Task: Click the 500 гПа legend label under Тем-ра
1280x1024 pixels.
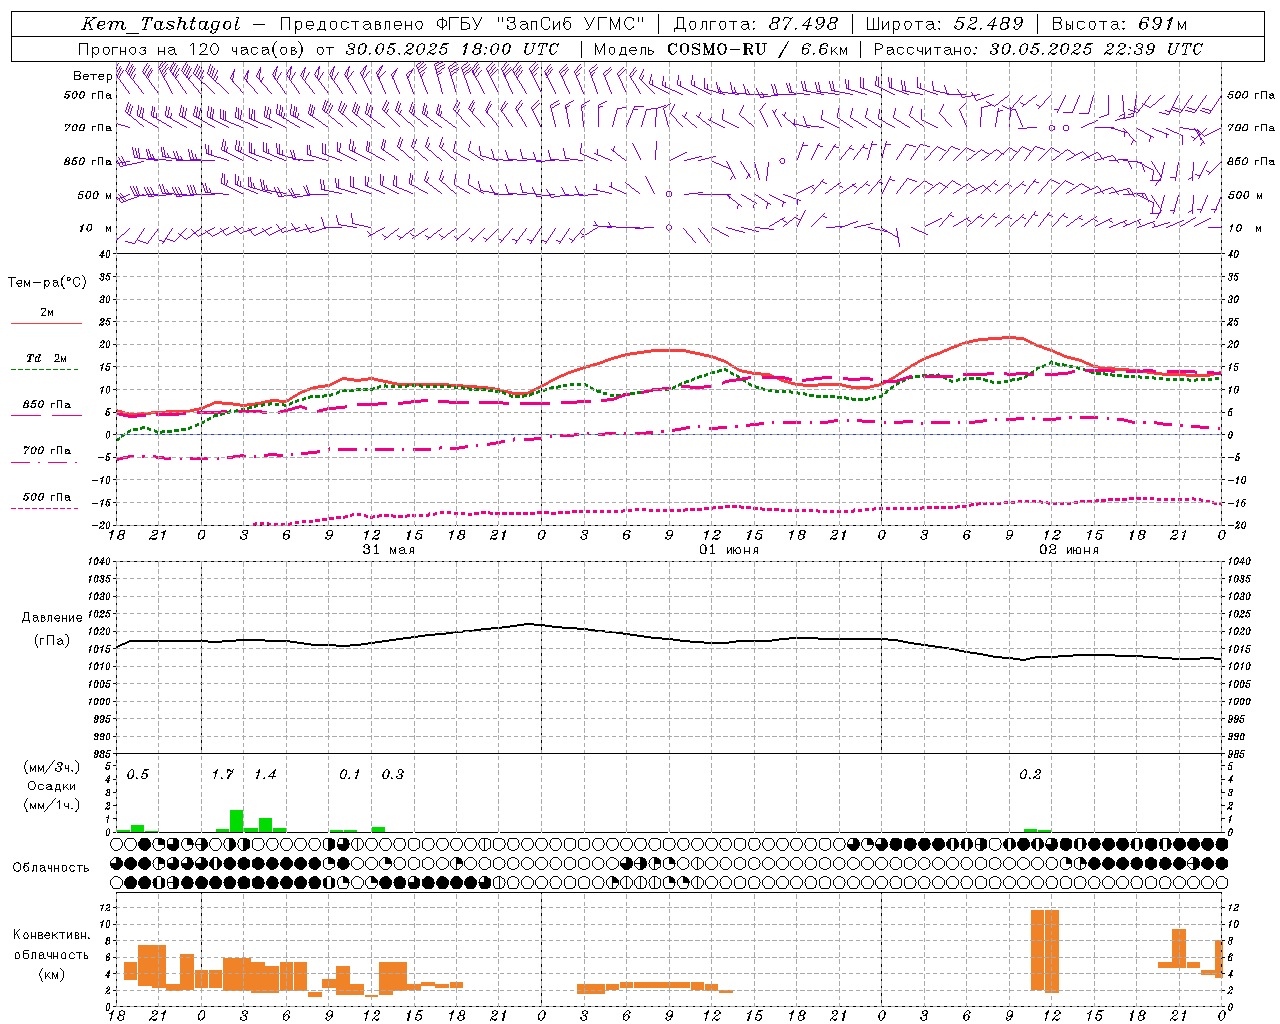Action: 46,497
